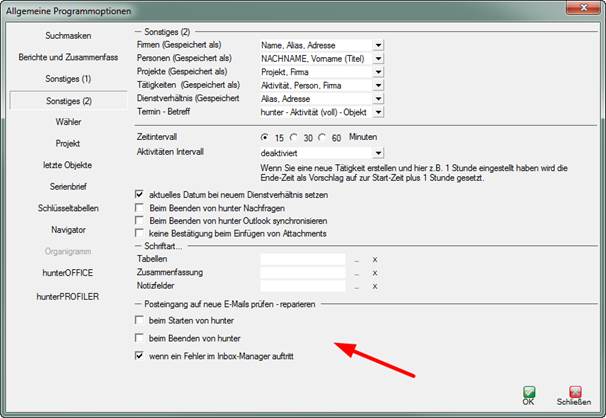The height and width of the screenshot is (418, 606).
Task: Open the Firmen (Gespeichert als) dropdown
Action: tap(378, 45)
